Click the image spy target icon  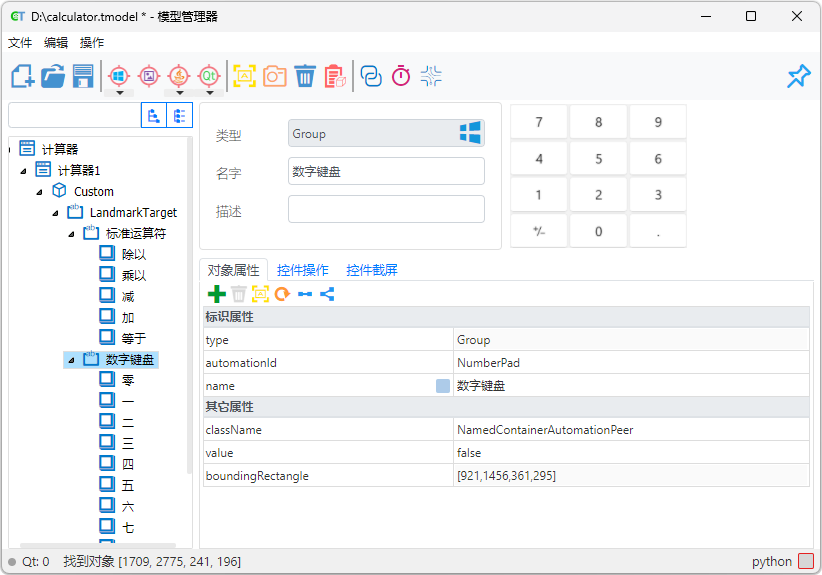149,77
